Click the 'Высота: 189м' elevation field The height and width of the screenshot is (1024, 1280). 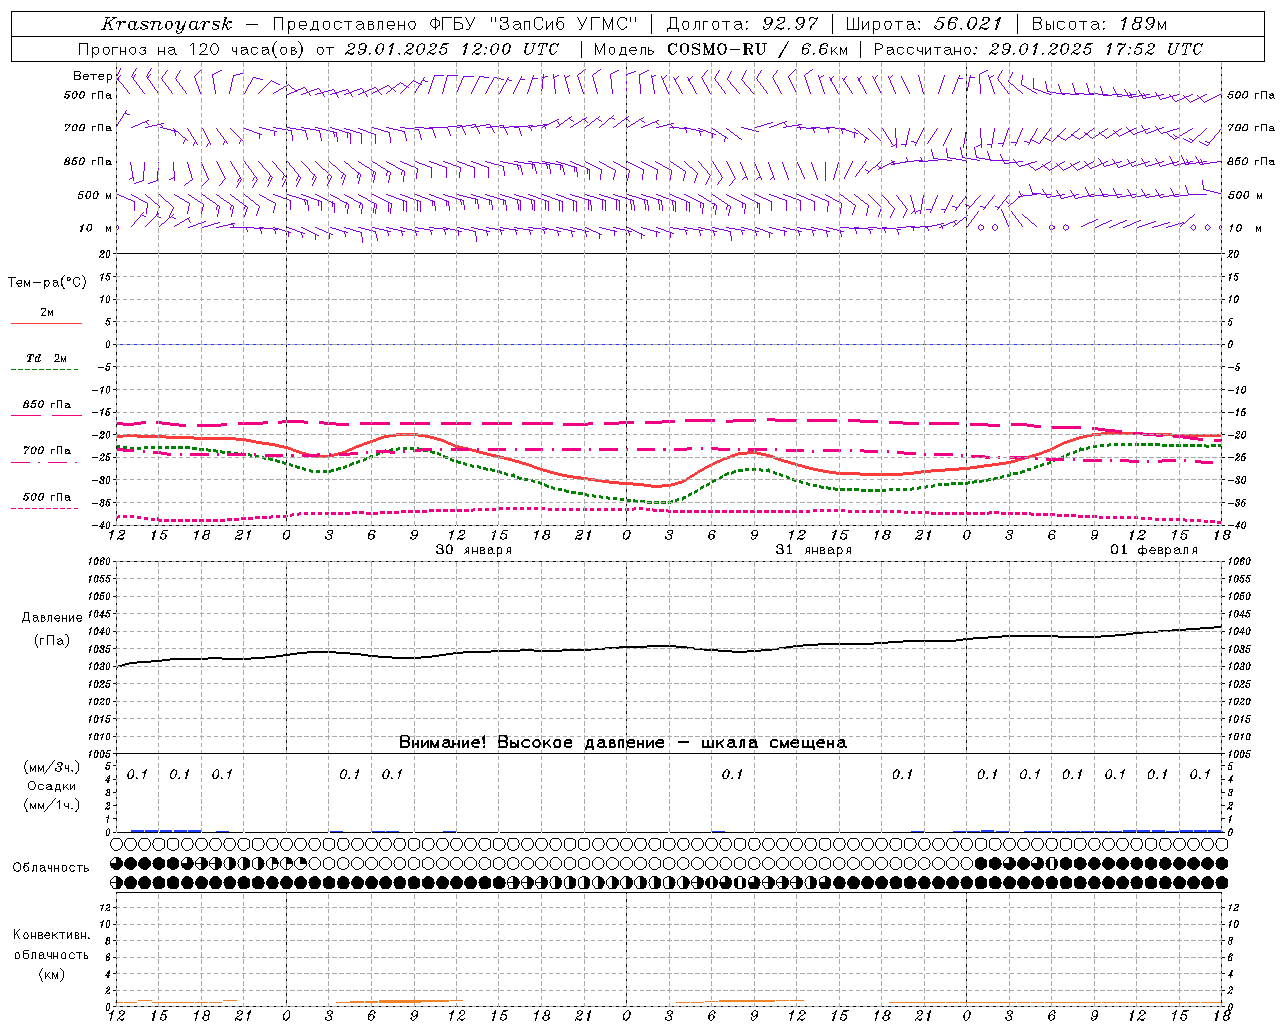point(1099,24)
